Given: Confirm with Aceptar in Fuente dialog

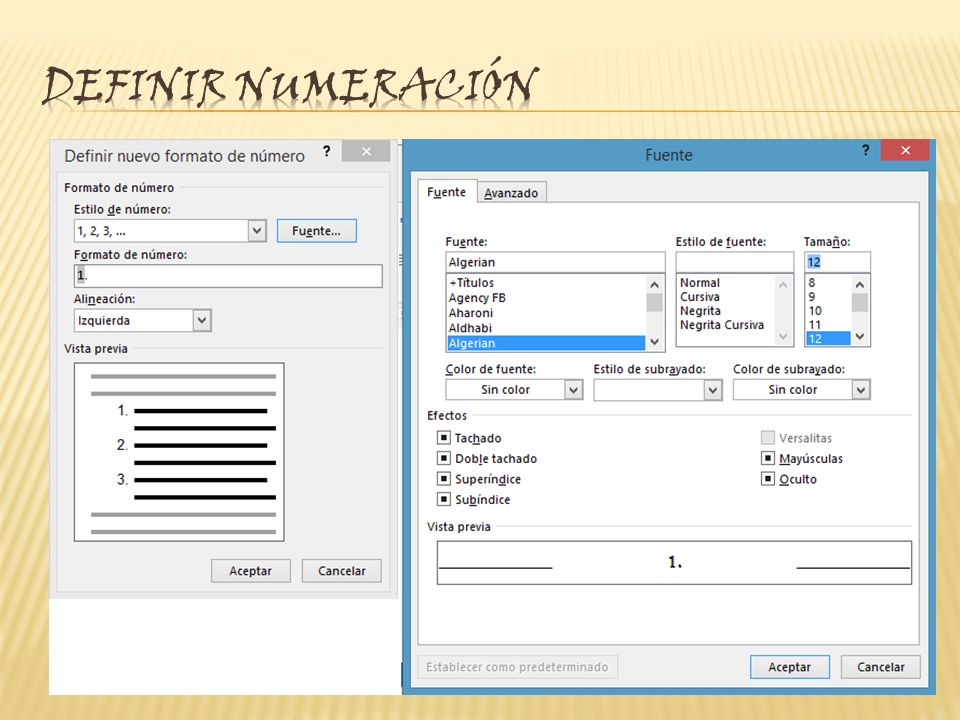Looking at the screenshot, I should pos(790,667).
